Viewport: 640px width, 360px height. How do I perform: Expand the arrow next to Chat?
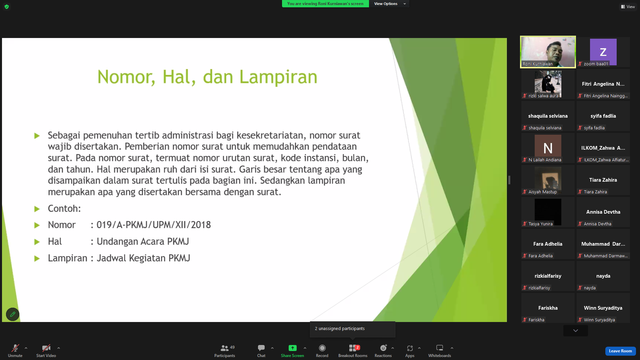272,348
